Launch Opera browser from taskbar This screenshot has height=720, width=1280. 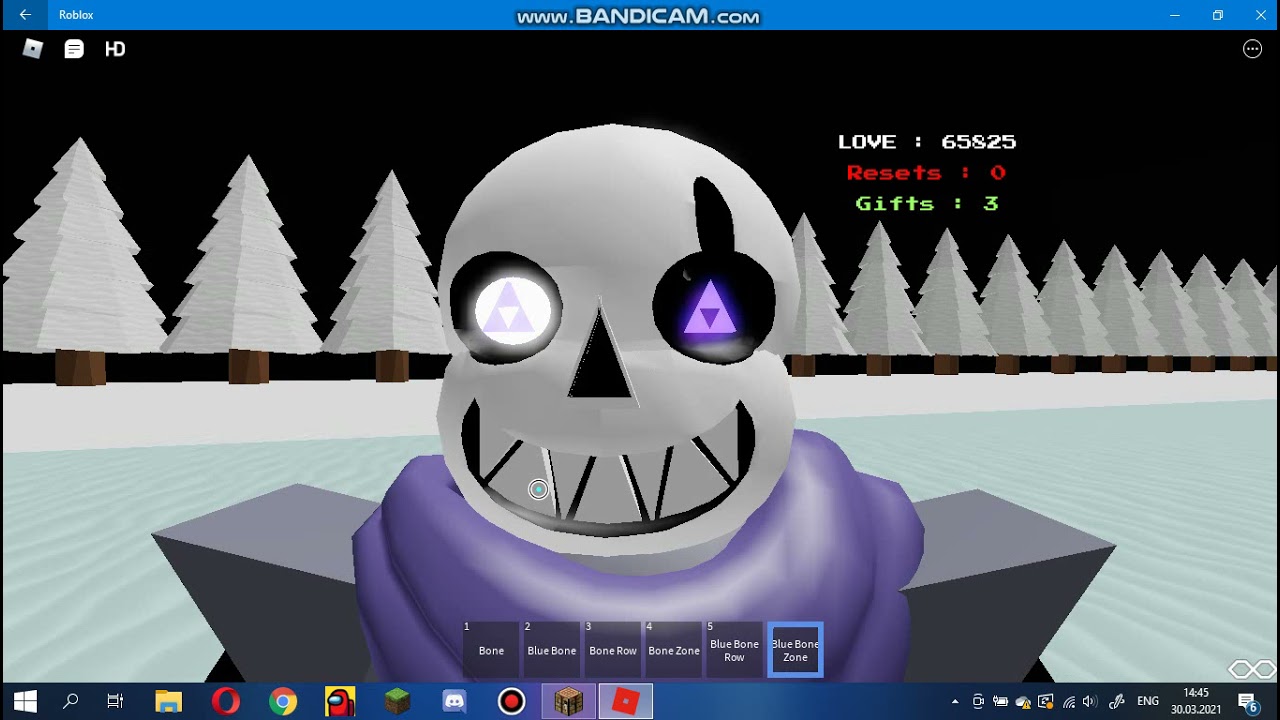coord(226,702)
